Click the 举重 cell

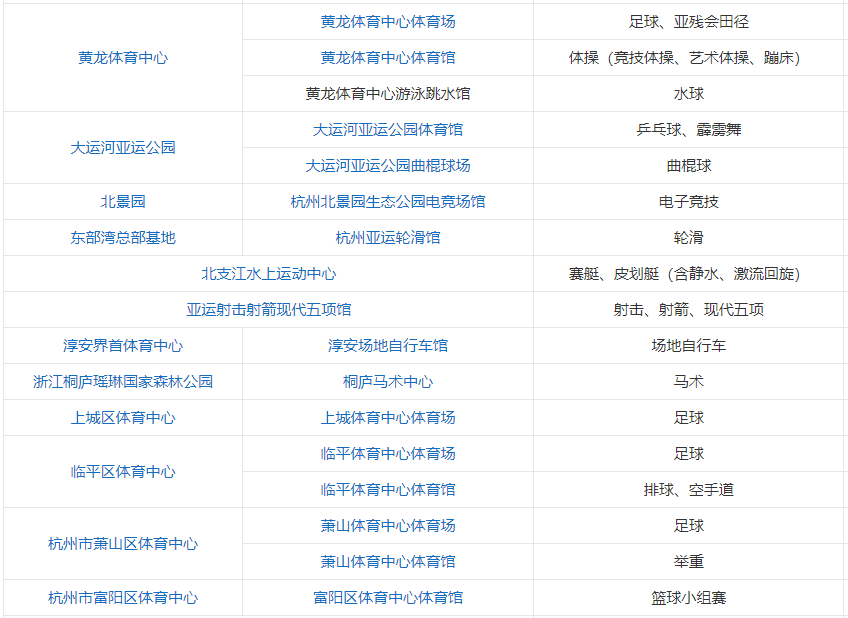tap(688, 562)
